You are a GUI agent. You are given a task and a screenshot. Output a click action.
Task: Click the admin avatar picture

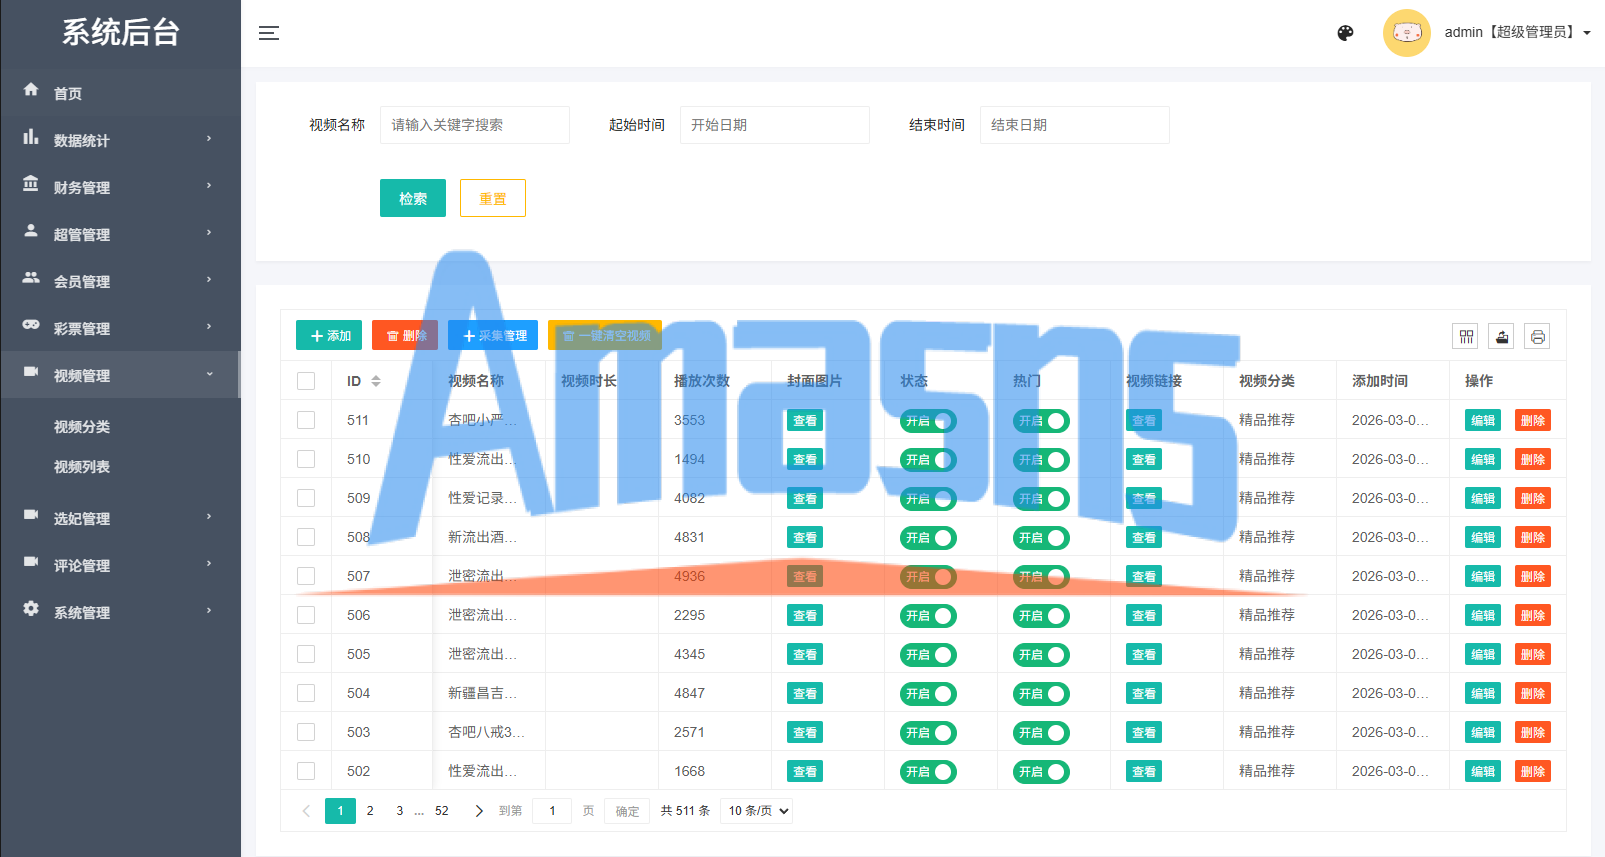[x=1406, y=33]
